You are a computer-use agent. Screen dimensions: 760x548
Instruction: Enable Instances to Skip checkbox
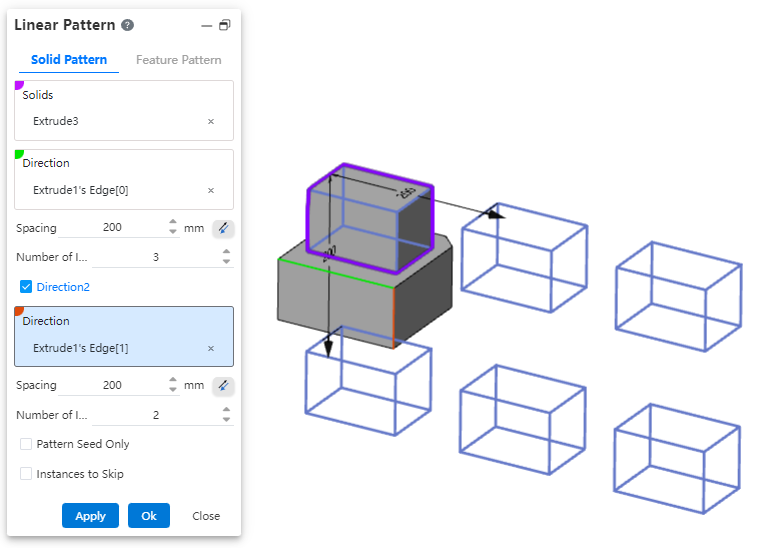pyautogui.click(x=26, y=474)
